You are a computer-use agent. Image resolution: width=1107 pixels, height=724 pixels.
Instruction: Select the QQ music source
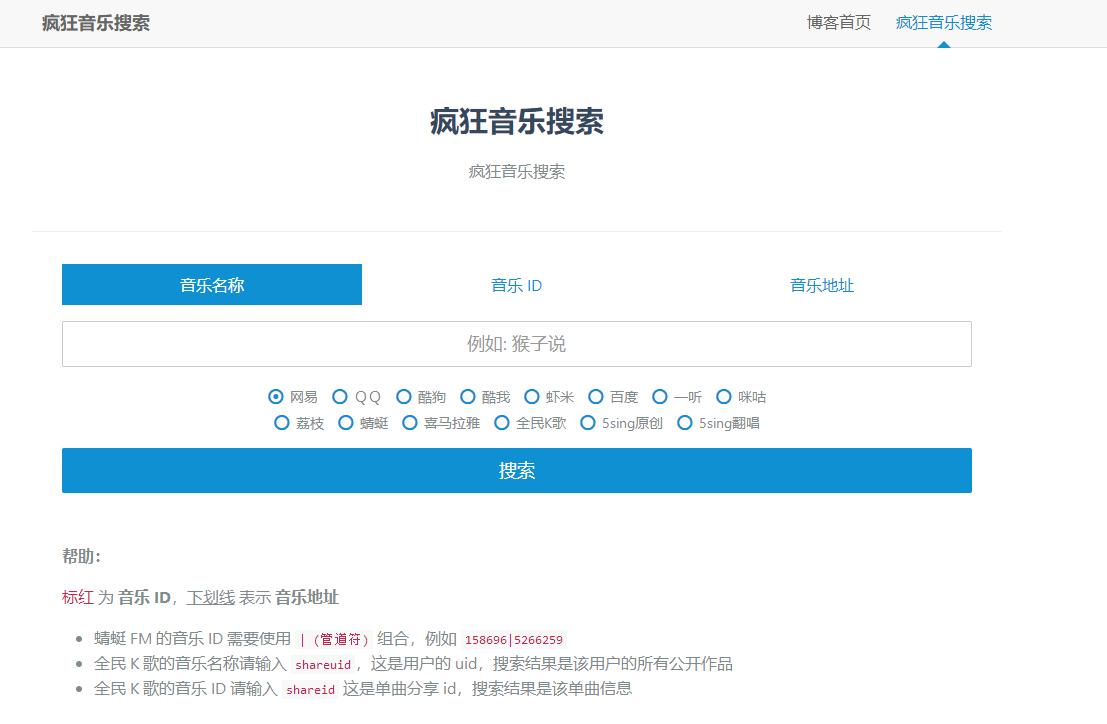[339, 397]
